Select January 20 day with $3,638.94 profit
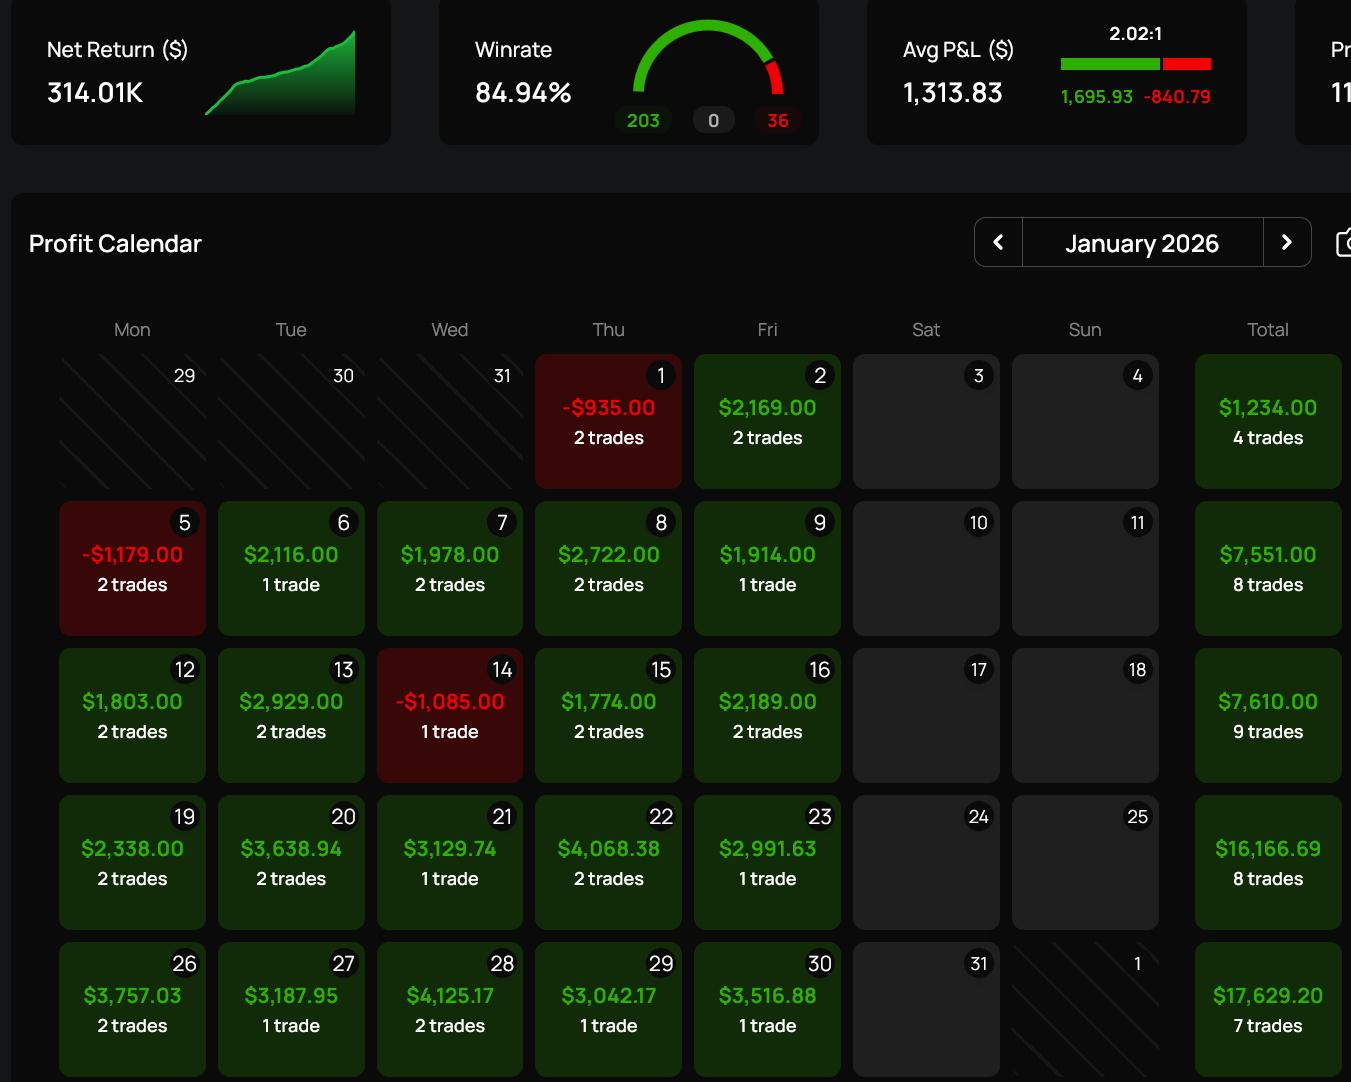The image size is (1351, 1082). [x=291, y=863]
